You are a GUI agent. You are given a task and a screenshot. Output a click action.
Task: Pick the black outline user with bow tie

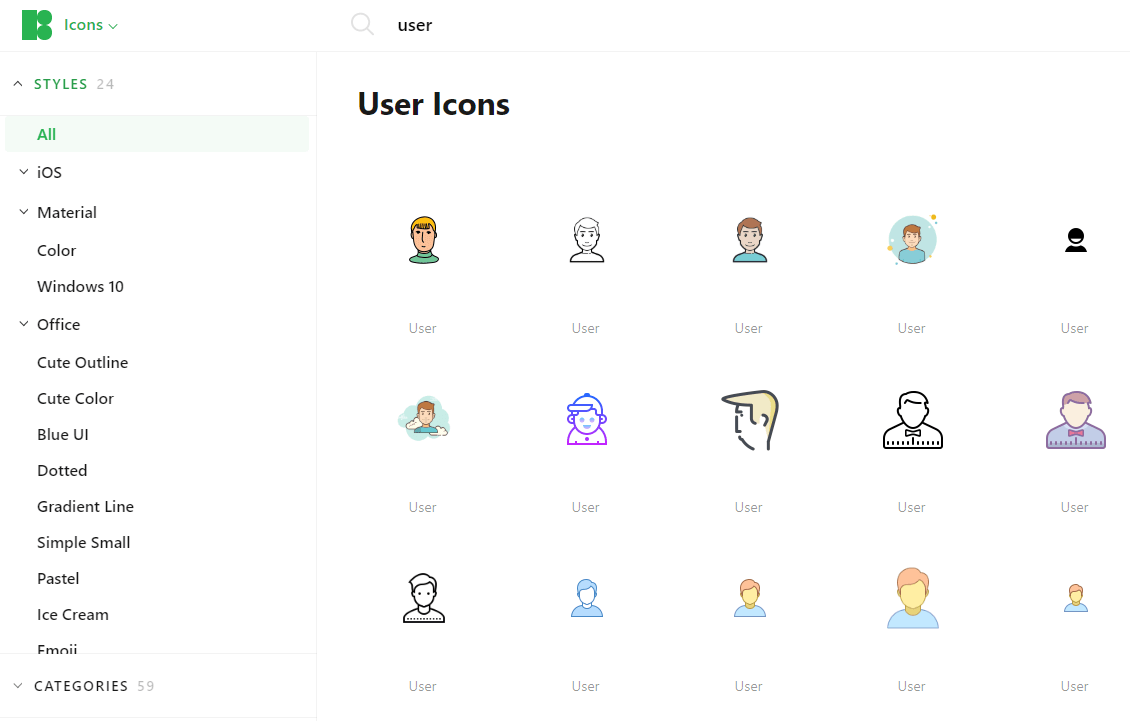tap(912, 420)
